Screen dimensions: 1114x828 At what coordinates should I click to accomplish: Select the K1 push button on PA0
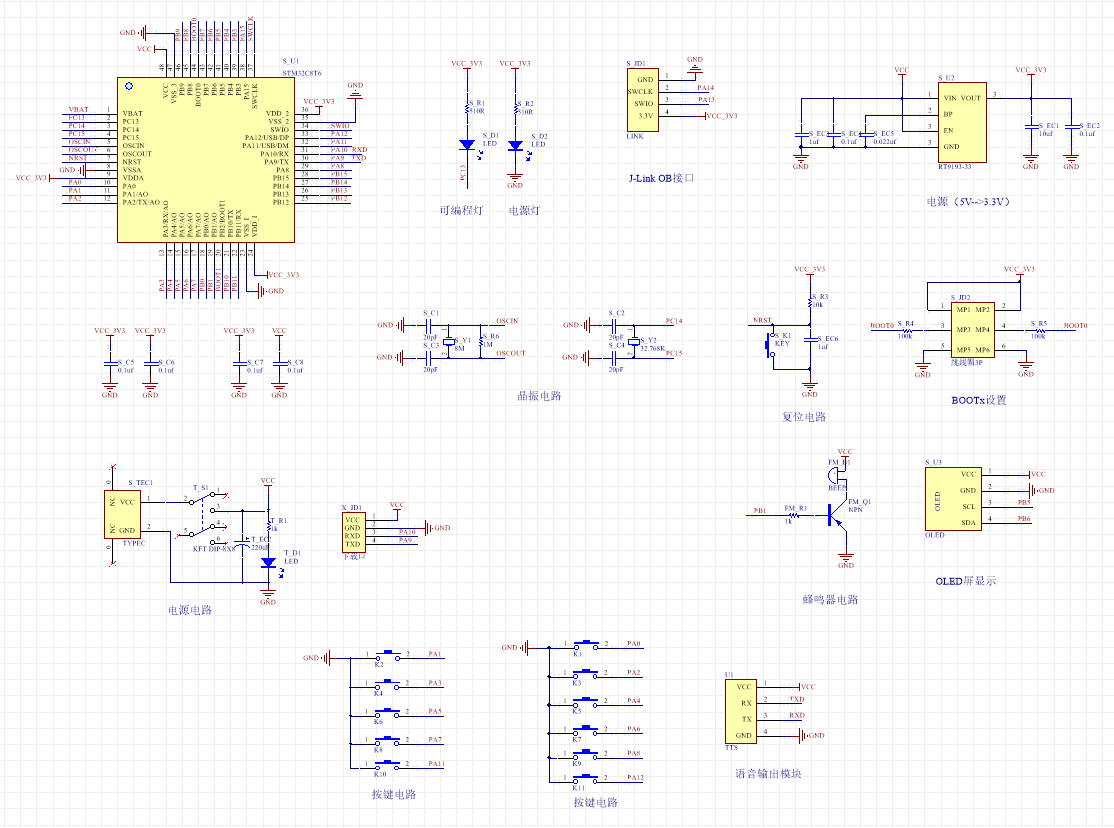coord(586,645)
